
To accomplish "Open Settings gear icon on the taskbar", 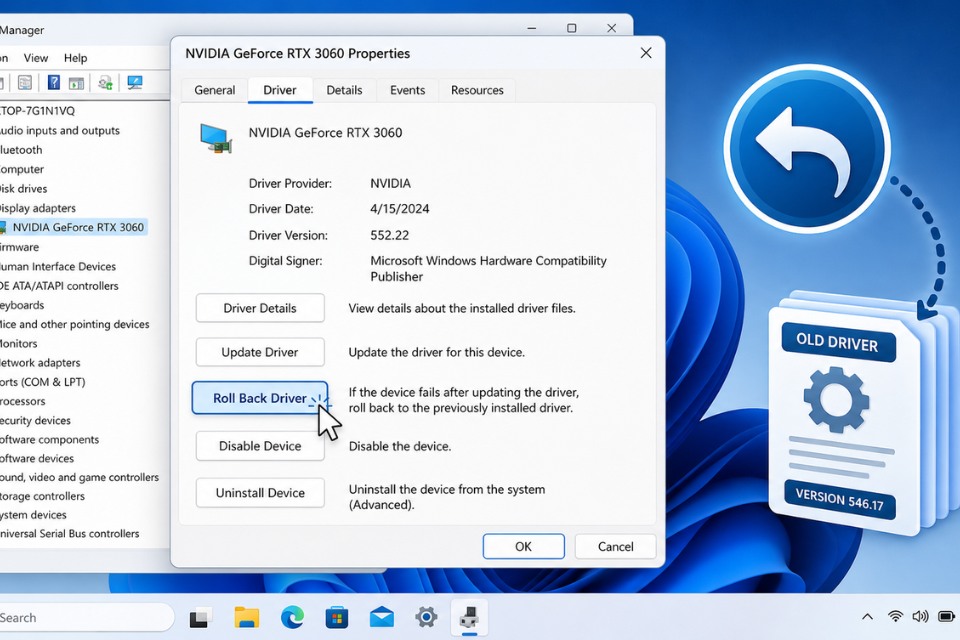I will tap(426, 617).
